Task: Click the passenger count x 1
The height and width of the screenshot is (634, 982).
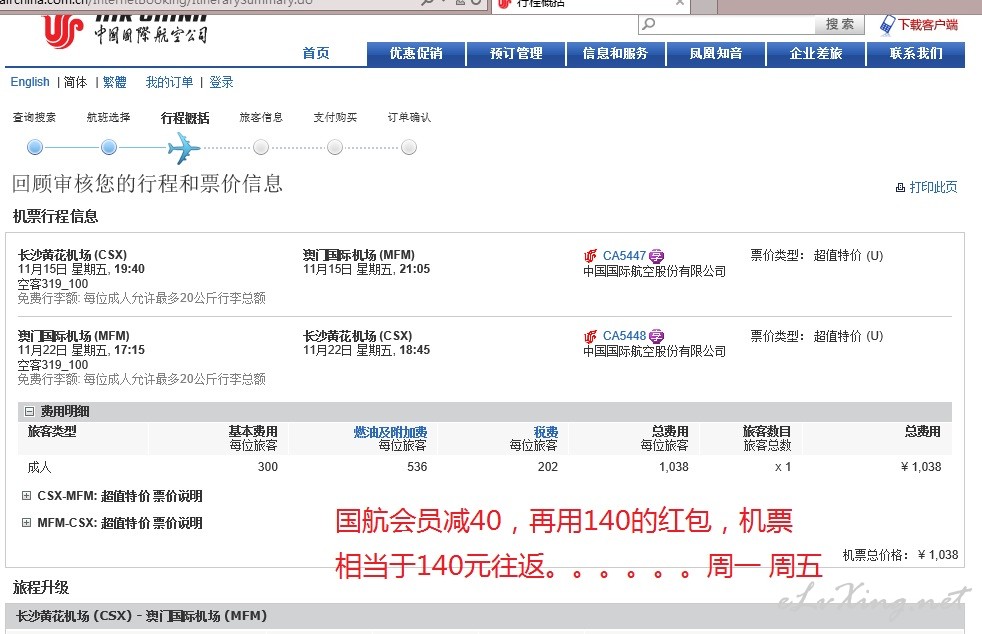Action: coord(783,467)
